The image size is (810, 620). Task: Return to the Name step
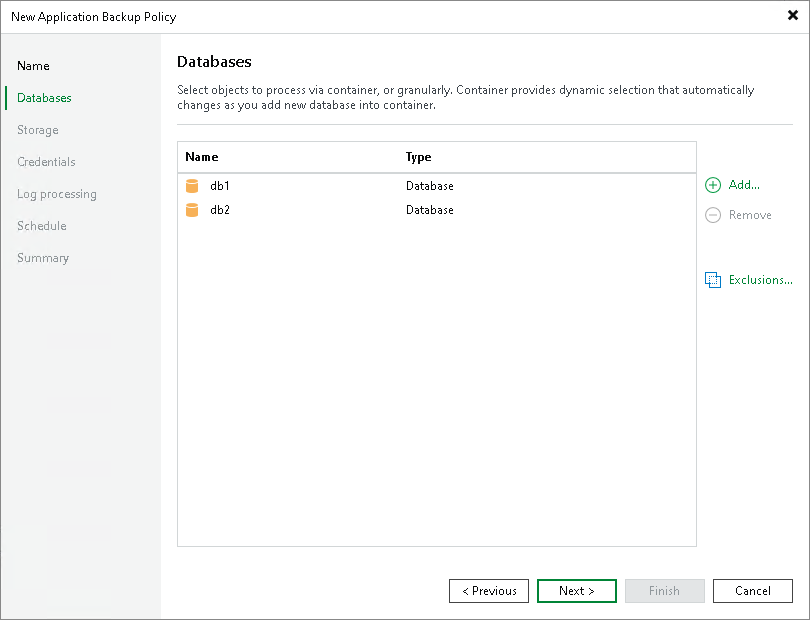coord(33,65)
